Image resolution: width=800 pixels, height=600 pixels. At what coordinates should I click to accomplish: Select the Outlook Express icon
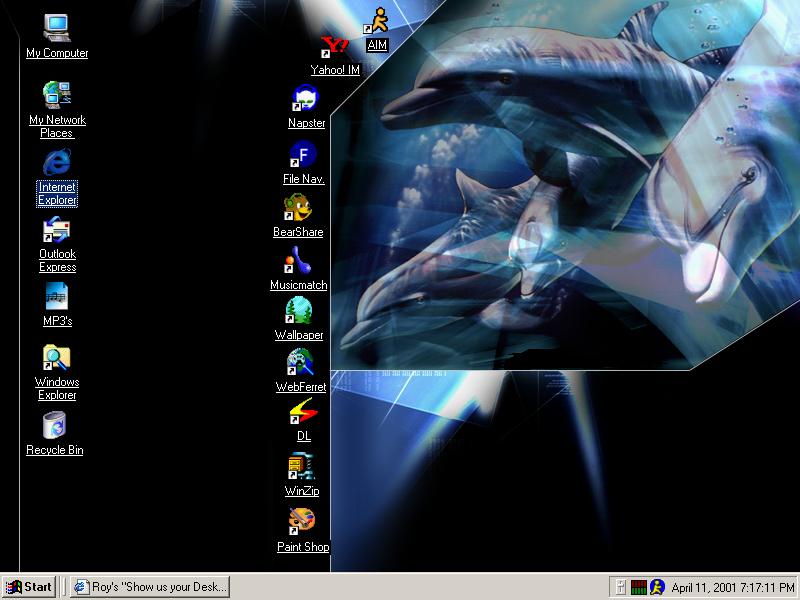(57, 230)
